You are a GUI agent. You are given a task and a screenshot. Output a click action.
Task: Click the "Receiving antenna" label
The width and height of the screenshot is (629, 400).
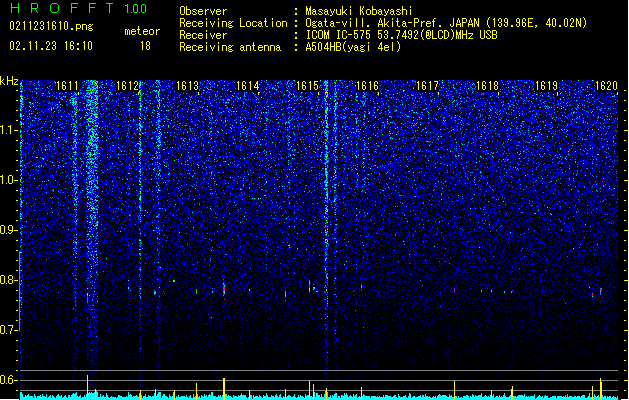230,47
